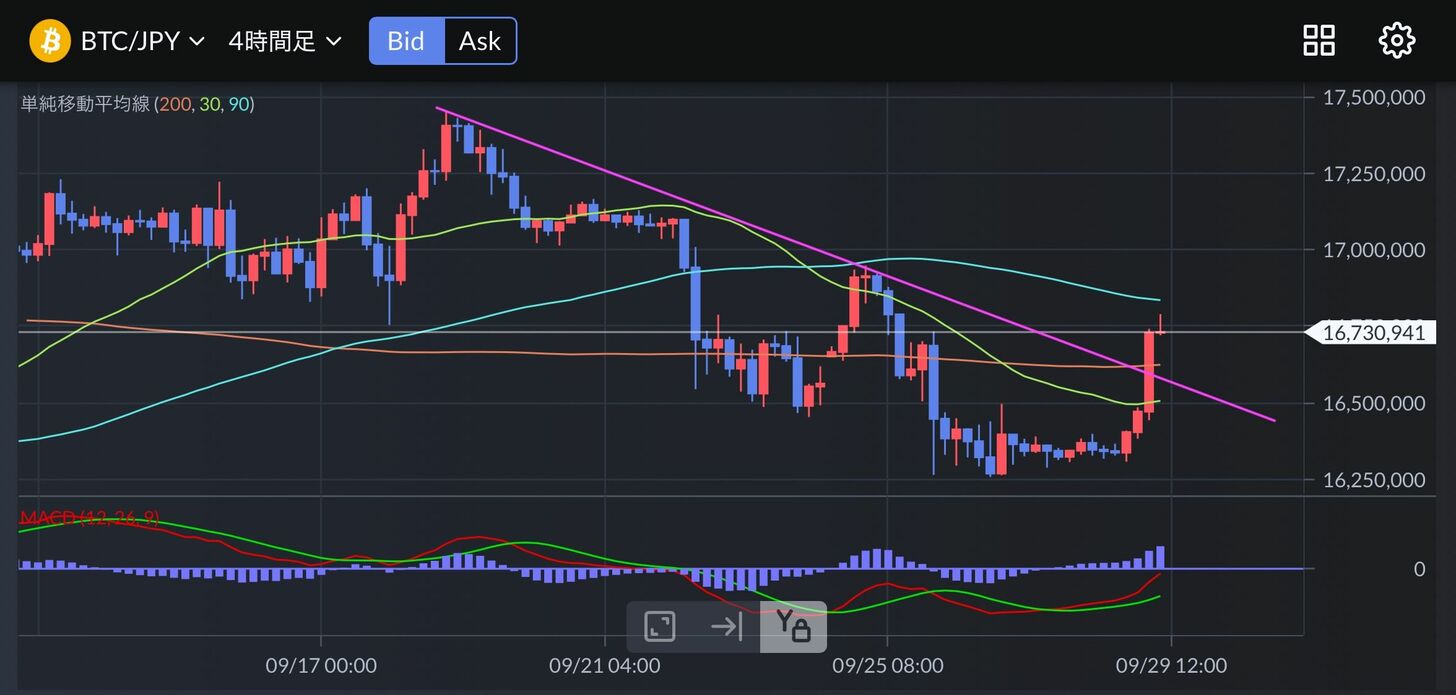
Task: Click the 17,500,000 price axis label
Action: pos(1373,97)
